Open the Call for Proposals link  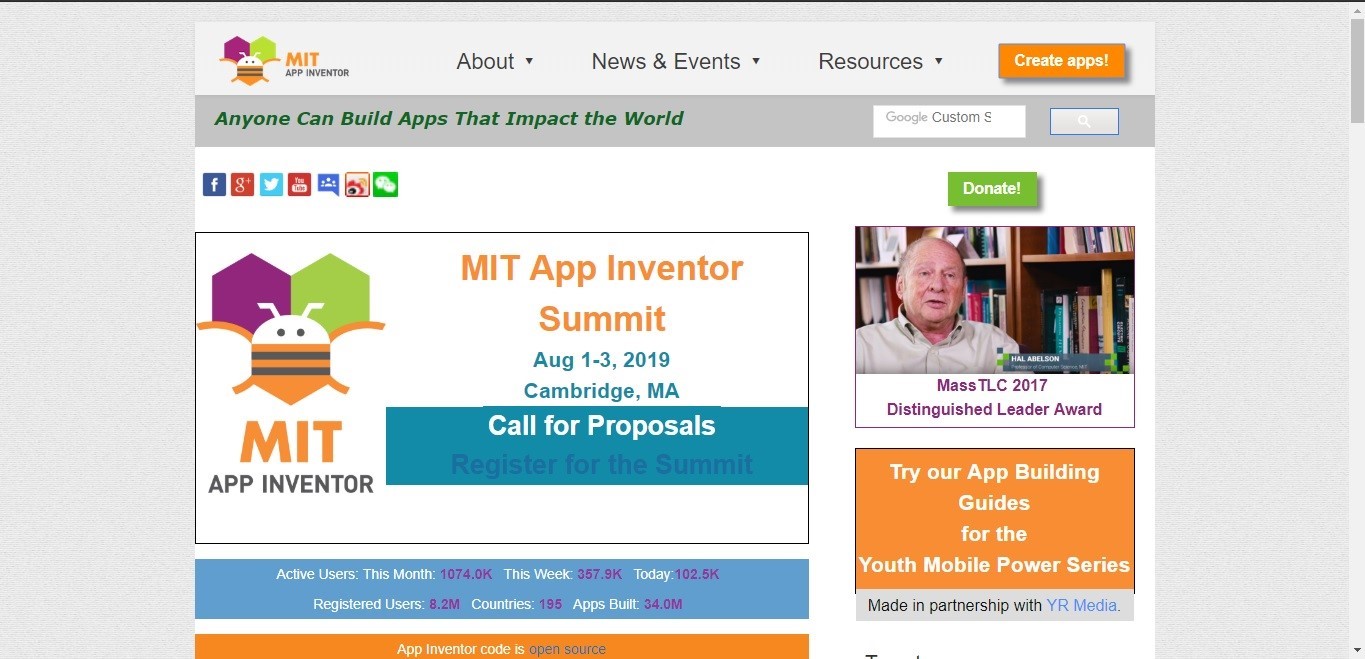[602, 426]
